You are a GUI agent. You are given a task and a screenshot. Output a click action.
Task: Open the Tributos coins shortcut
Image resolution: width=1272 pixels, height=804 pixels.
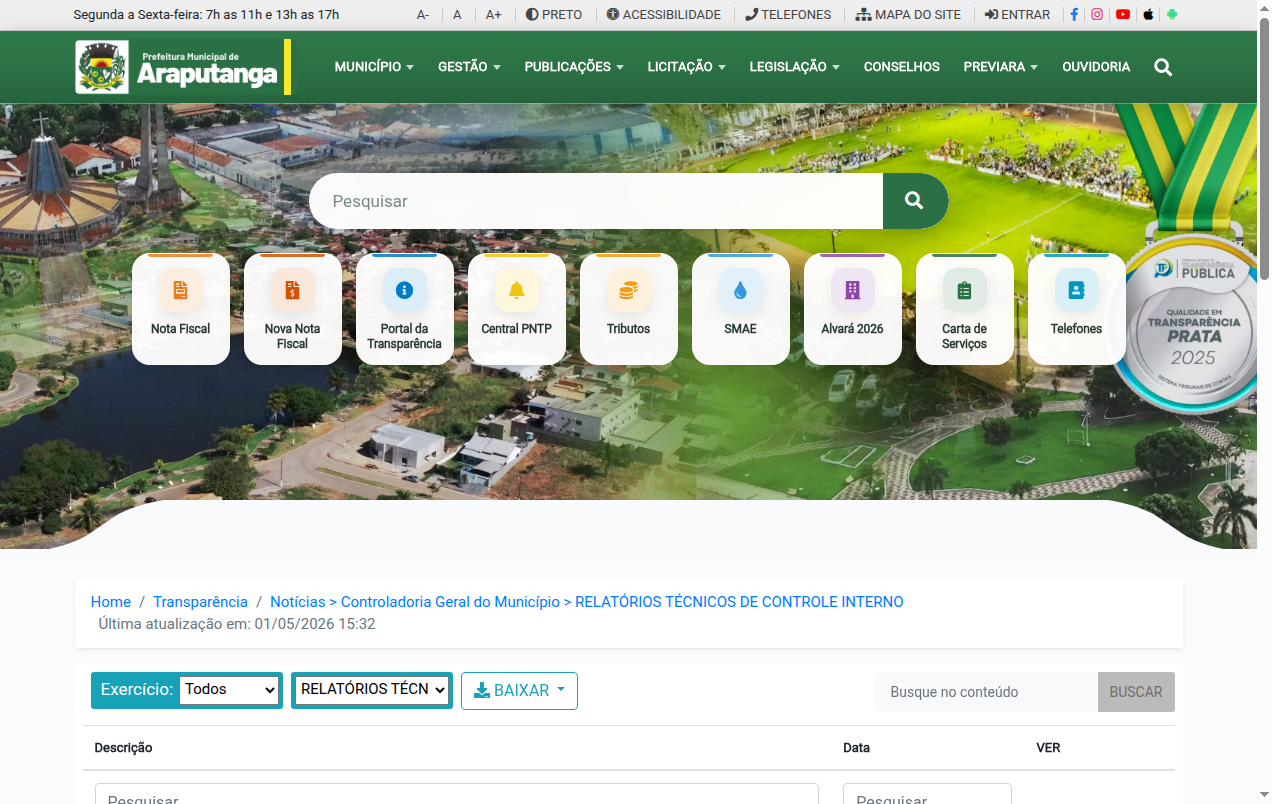(x=629, y=309)
